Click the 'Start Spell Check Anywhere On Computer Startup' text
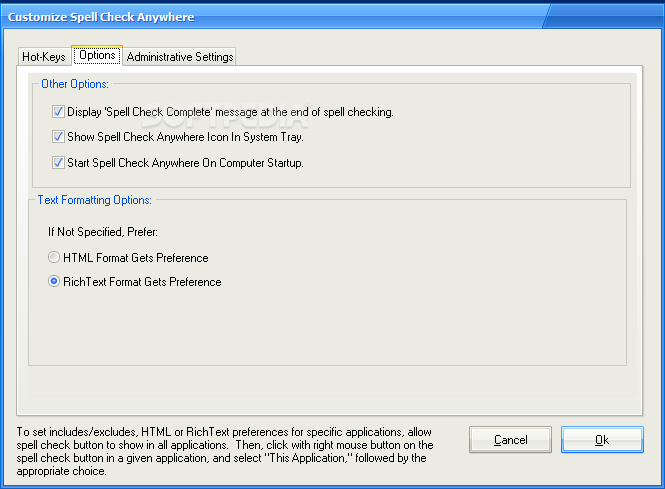This screenshot has width=665, height=489. [x=185, y=163]
